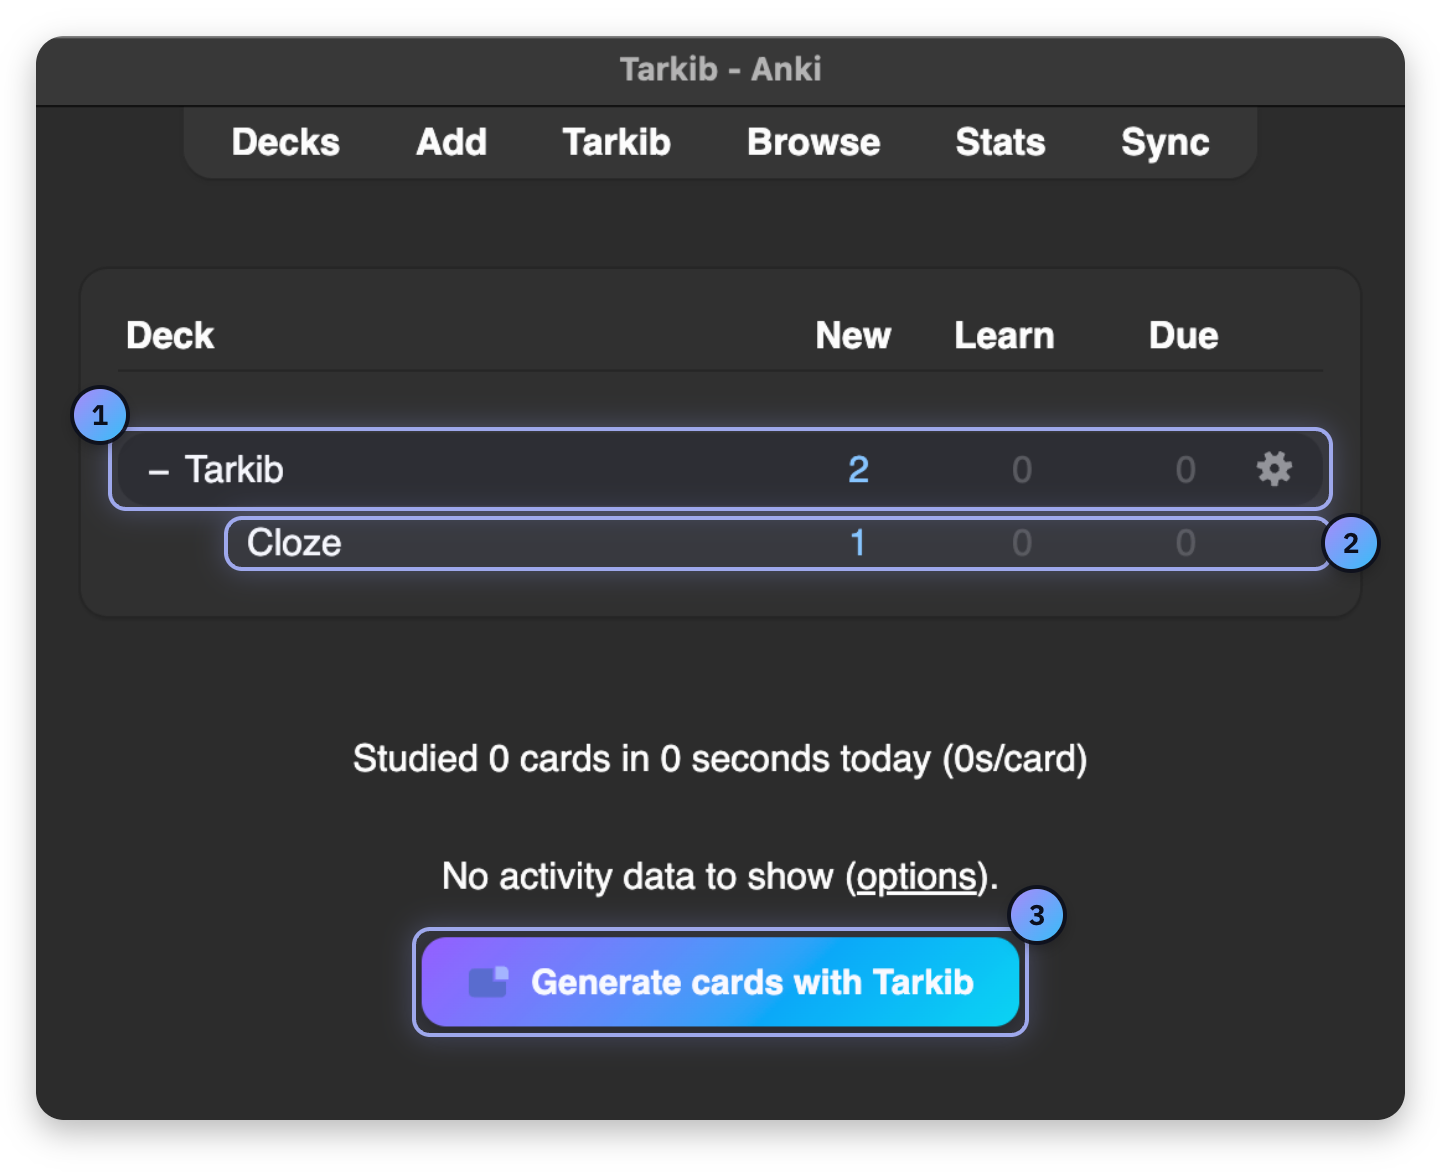
Task: Open the Add card menu item
Action: point(452,142)
